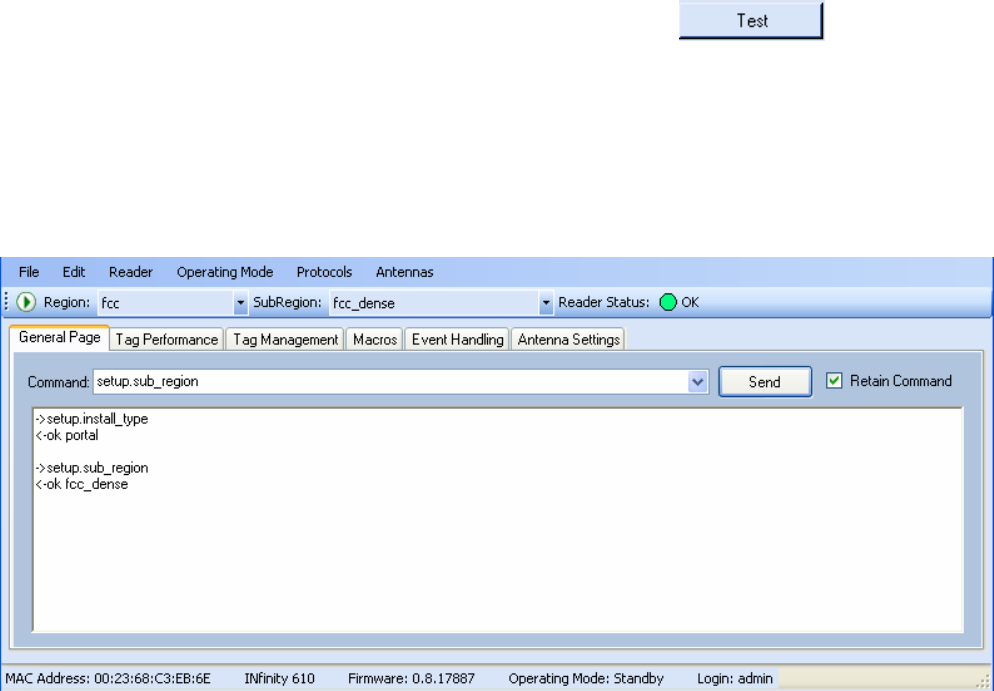Switch to the Tag Management tab
Viewport: 994px width, 691px height.
pos(285,339)
